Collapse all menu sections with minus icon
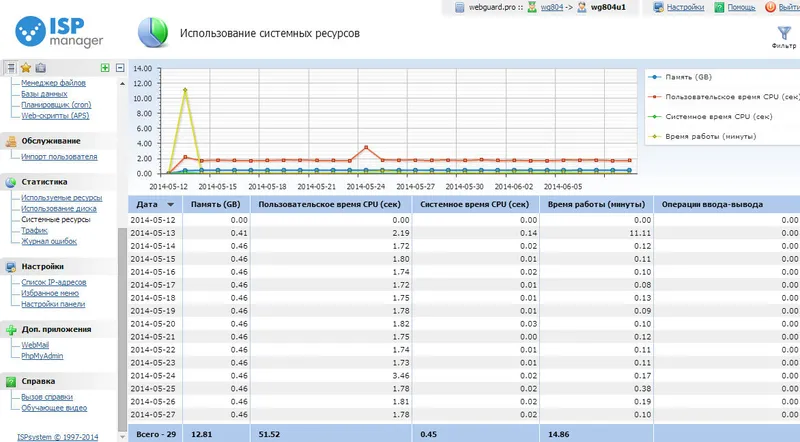 coord(120,67)
